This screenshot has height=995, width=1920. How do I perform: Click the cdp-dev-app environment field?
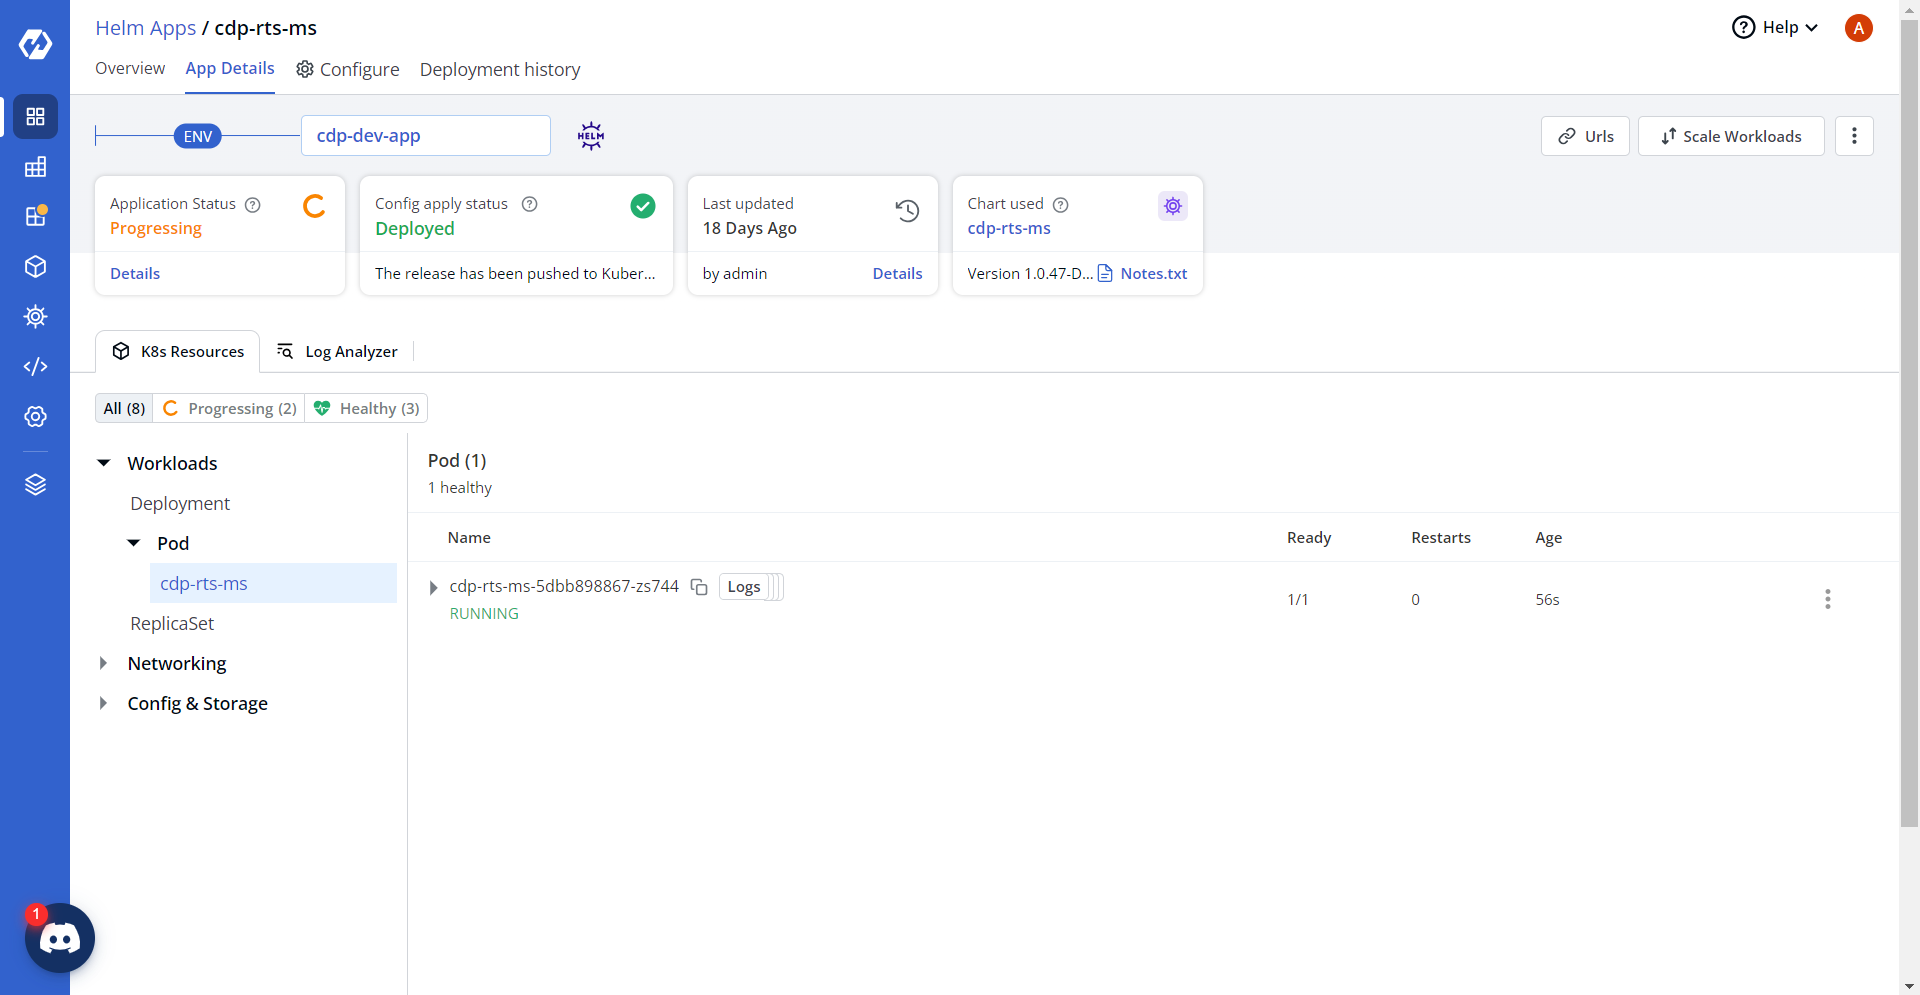pyautogui.click(x=425, y=136)
